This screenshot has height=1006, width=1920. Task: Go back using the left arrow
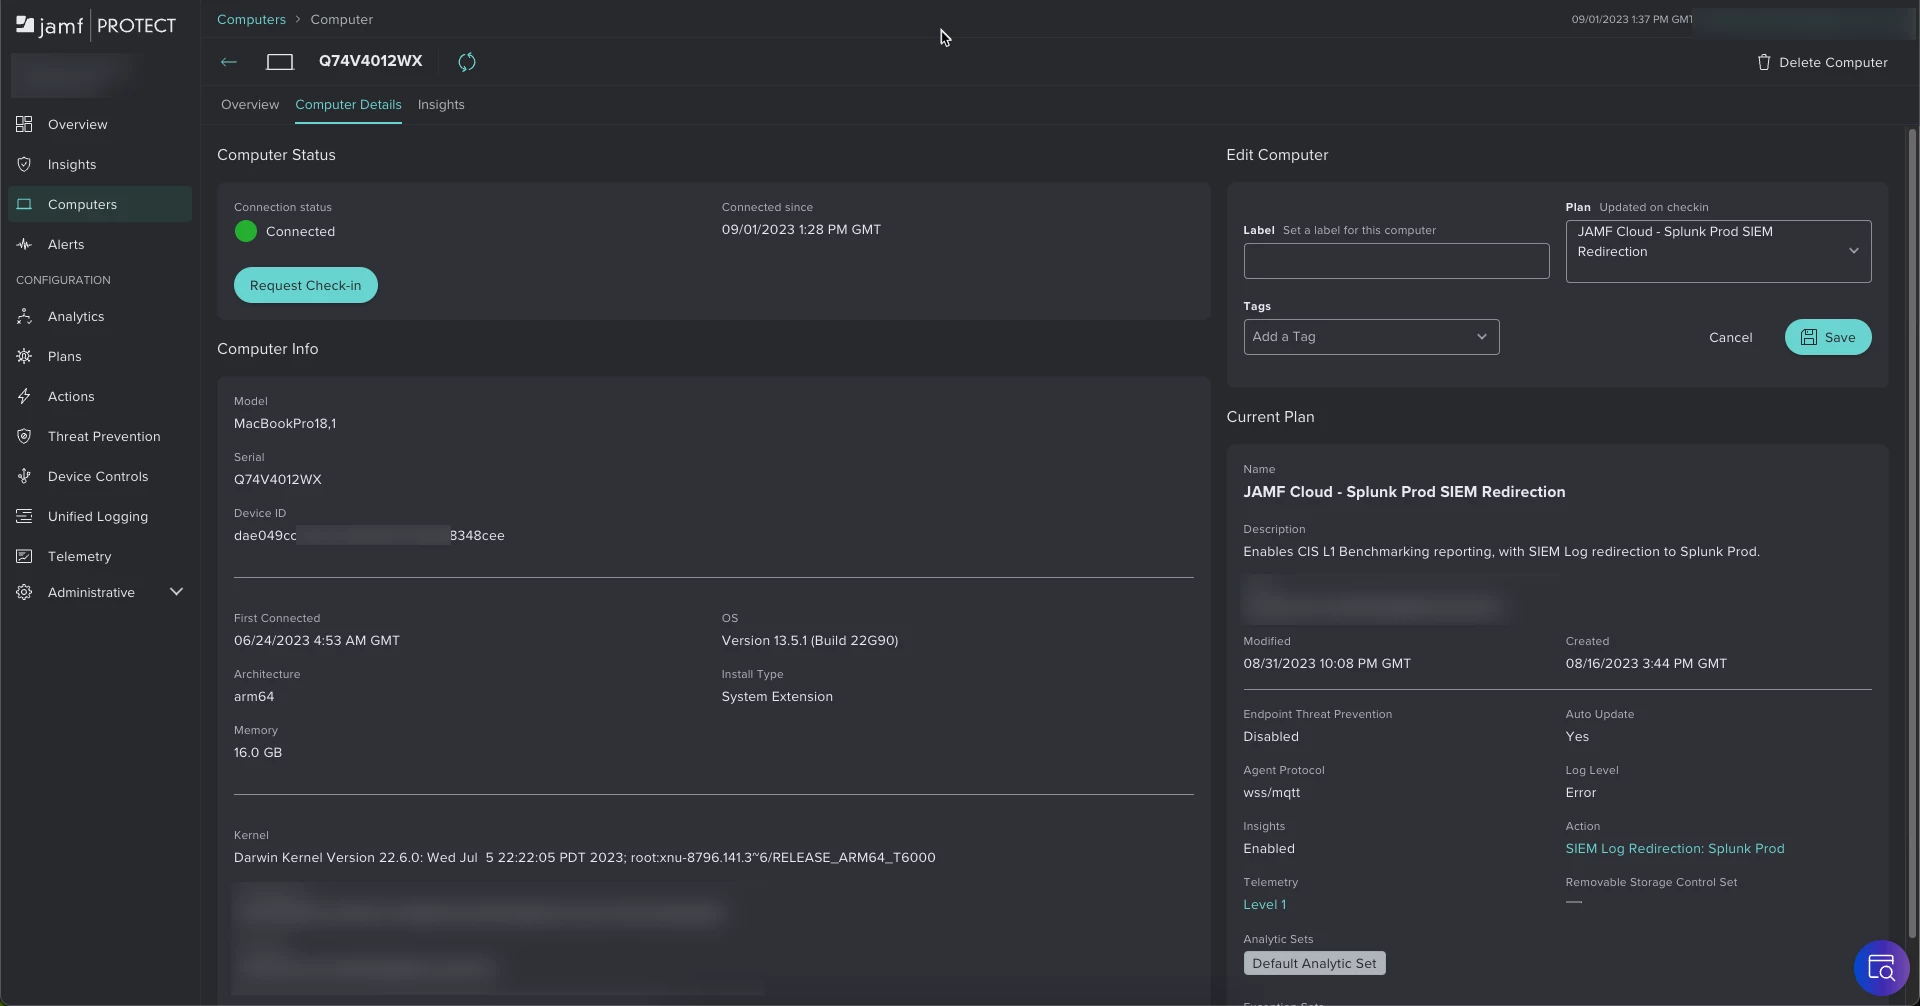229,61
